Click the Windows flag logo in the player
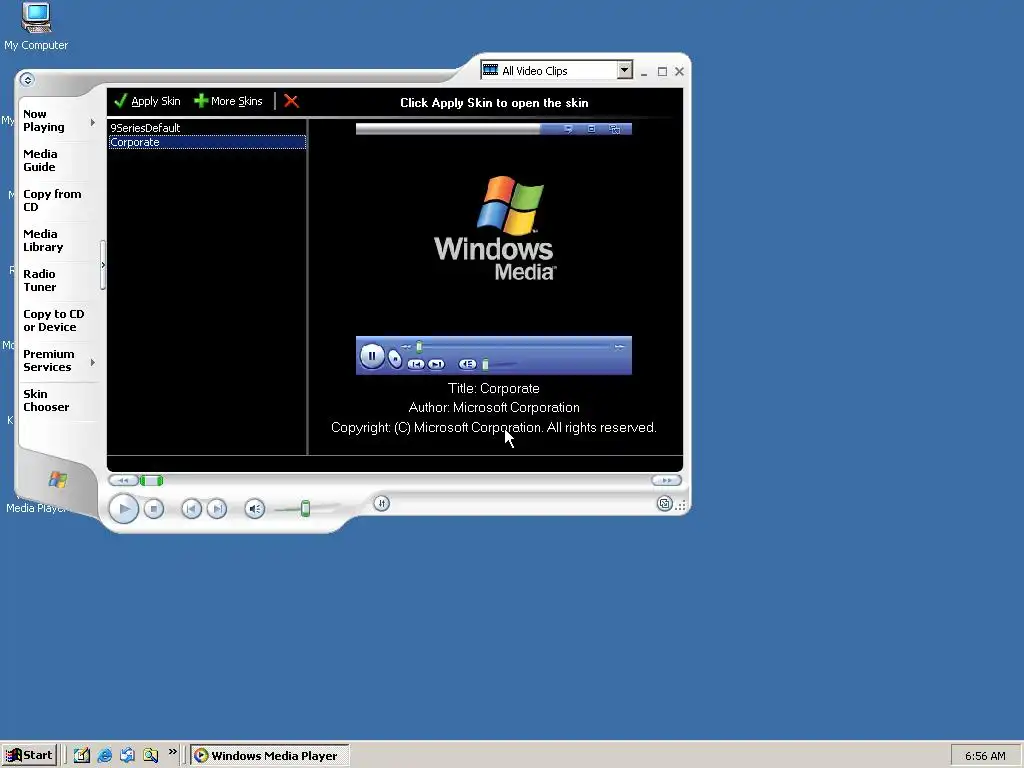The image size is (1024, 768). [x=57, y=480]
